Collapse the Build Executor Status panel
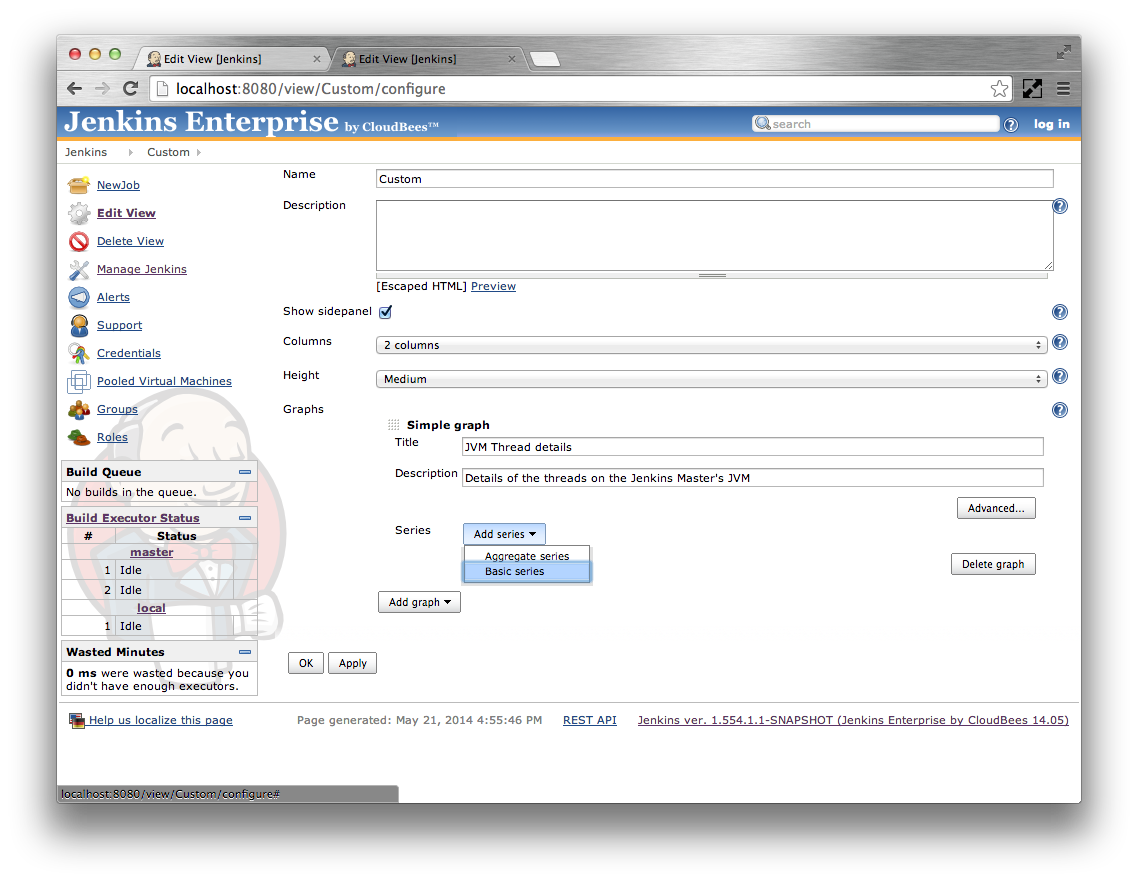 tap(245, 518)
